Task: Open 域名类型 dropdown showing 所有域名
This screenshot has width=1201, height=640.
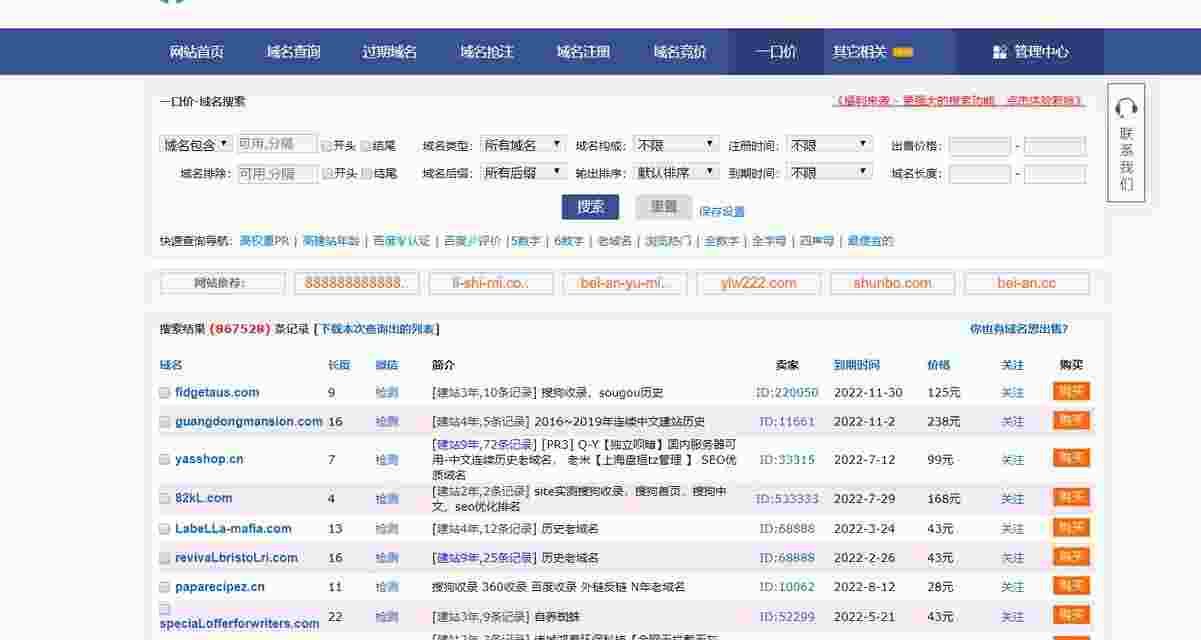Action: (x=523, y=145)
